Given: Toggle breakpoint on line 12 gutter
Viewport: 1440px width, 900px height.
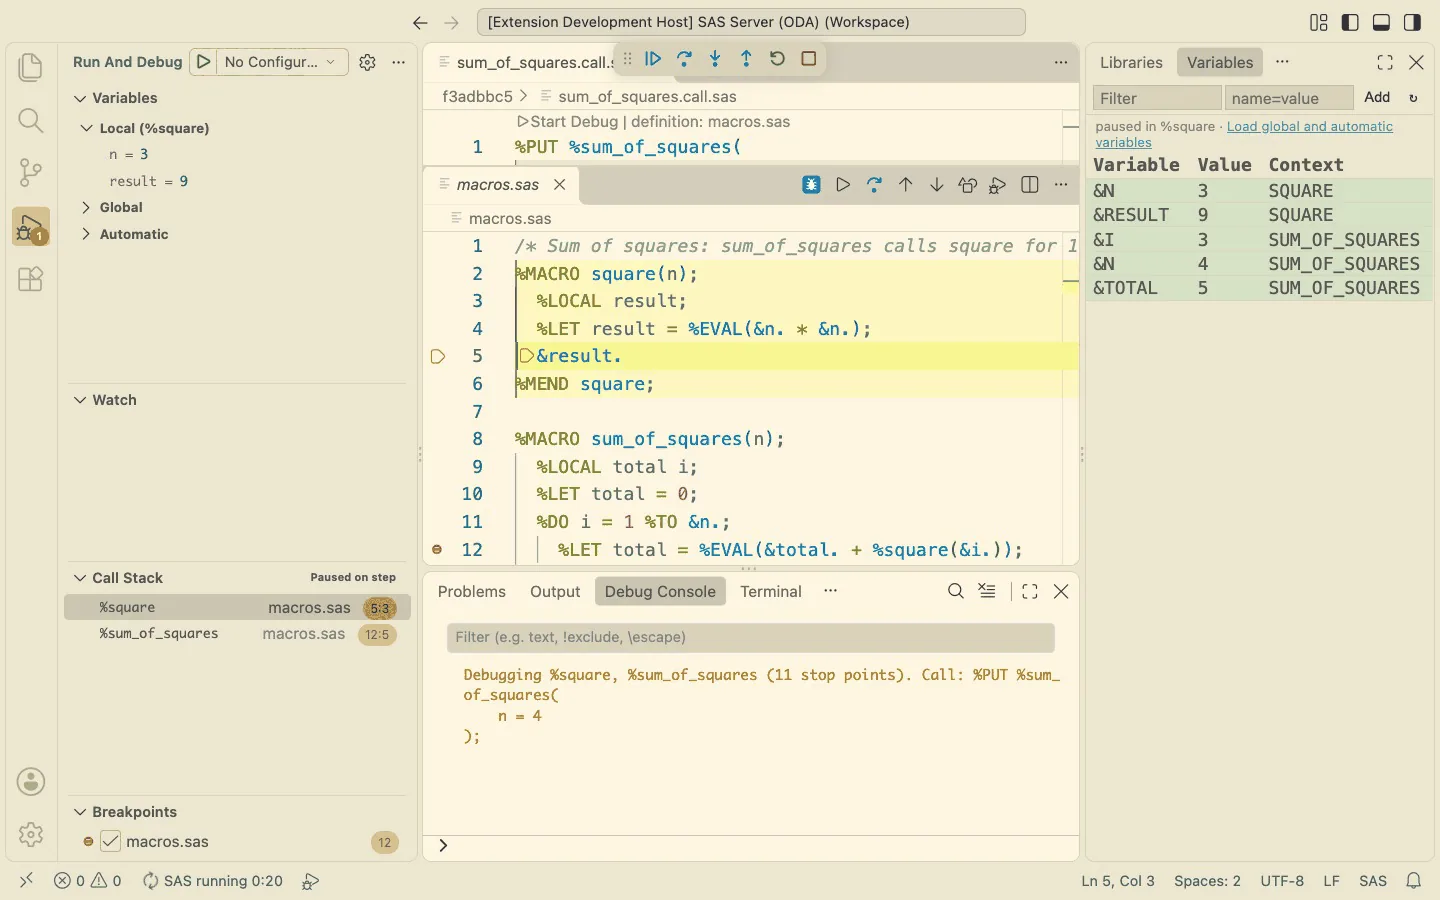Looking at the screenshot, I should pyautogui.click(x=437, y=549).
